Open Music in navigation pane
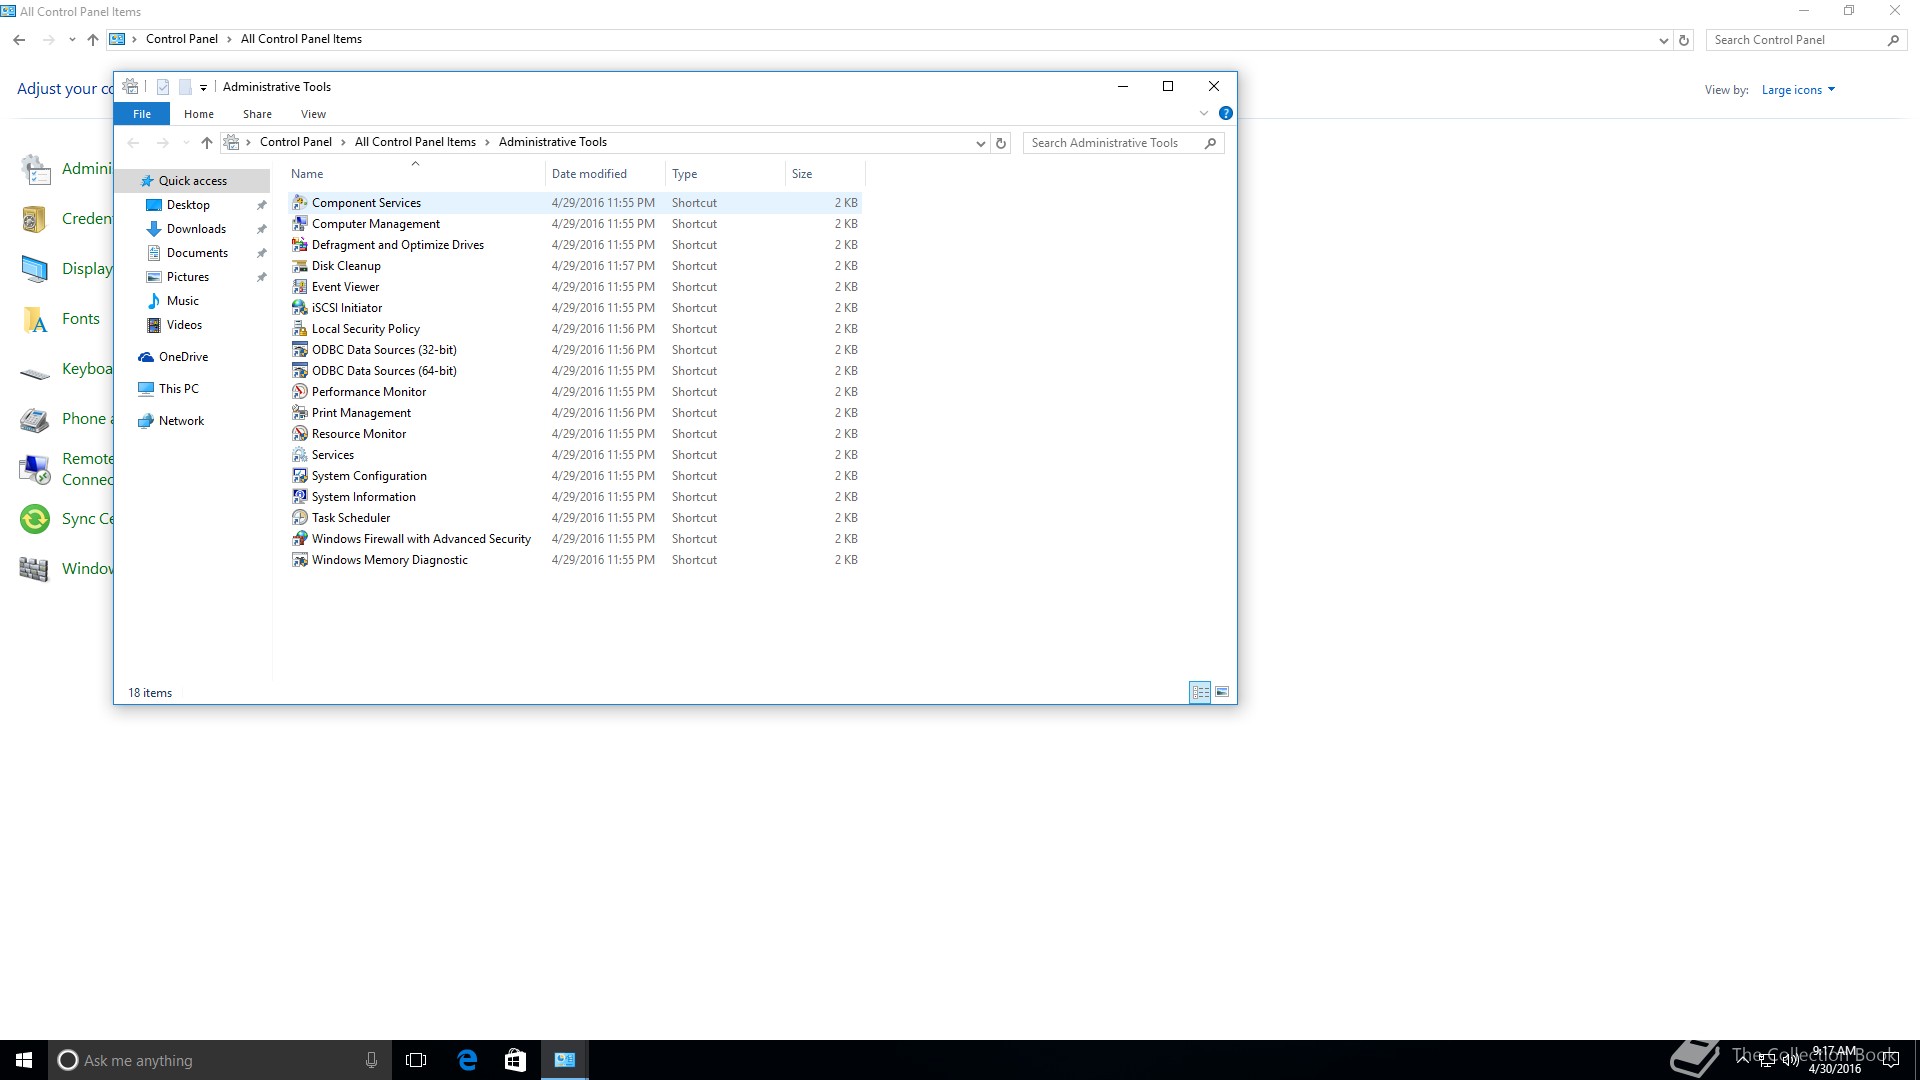 [182, 301]
